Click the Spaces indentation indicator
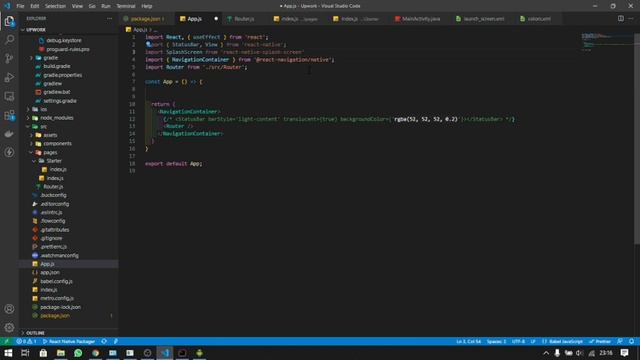This screenshot has height=360, width=640. [496, 341]
